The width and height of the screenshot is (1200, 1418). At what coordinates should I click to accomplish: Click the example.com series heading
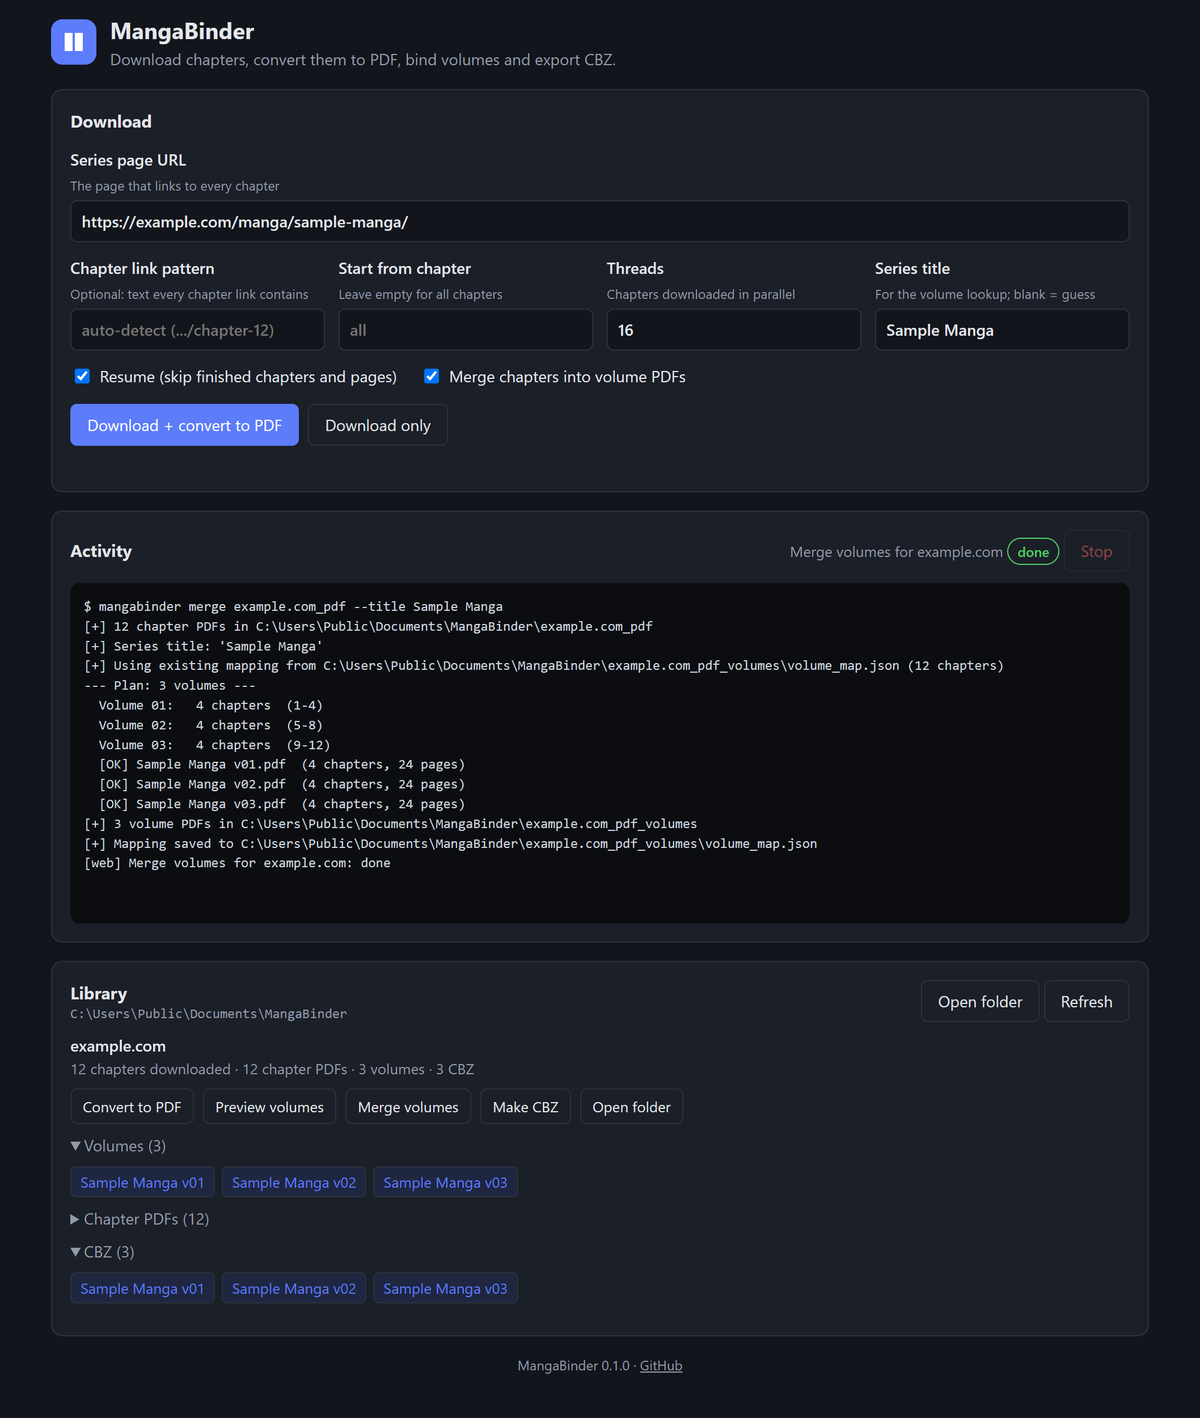[x=118, y=1046]
